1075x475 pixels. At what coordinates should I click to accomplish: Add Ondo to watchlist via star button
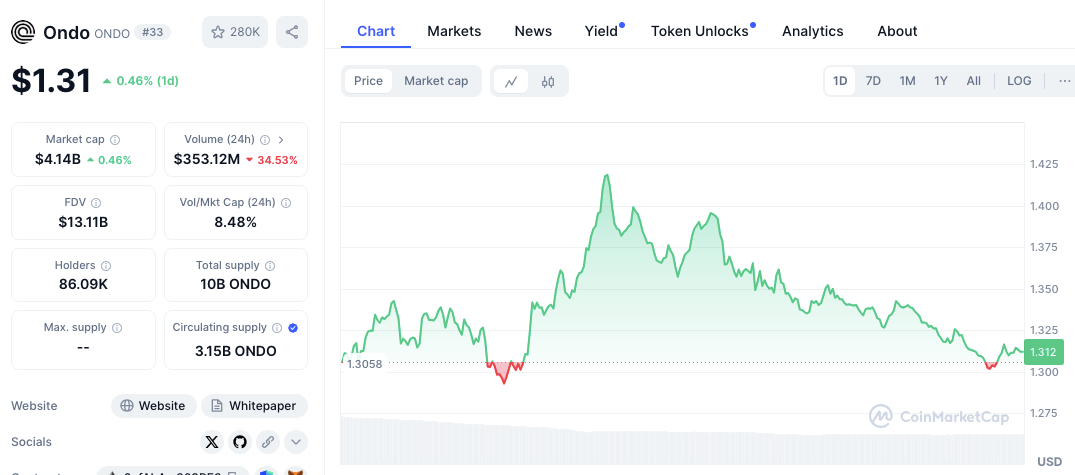click(x=235, y=32)
